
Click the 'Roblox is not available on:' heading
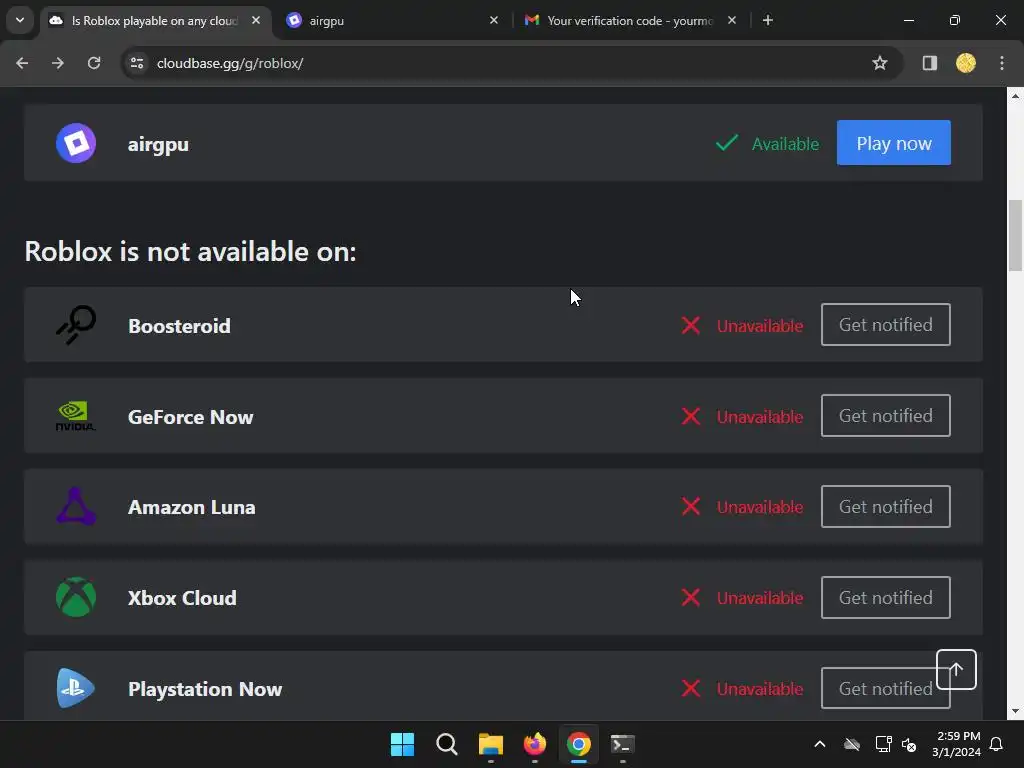(x=190, y=251)
